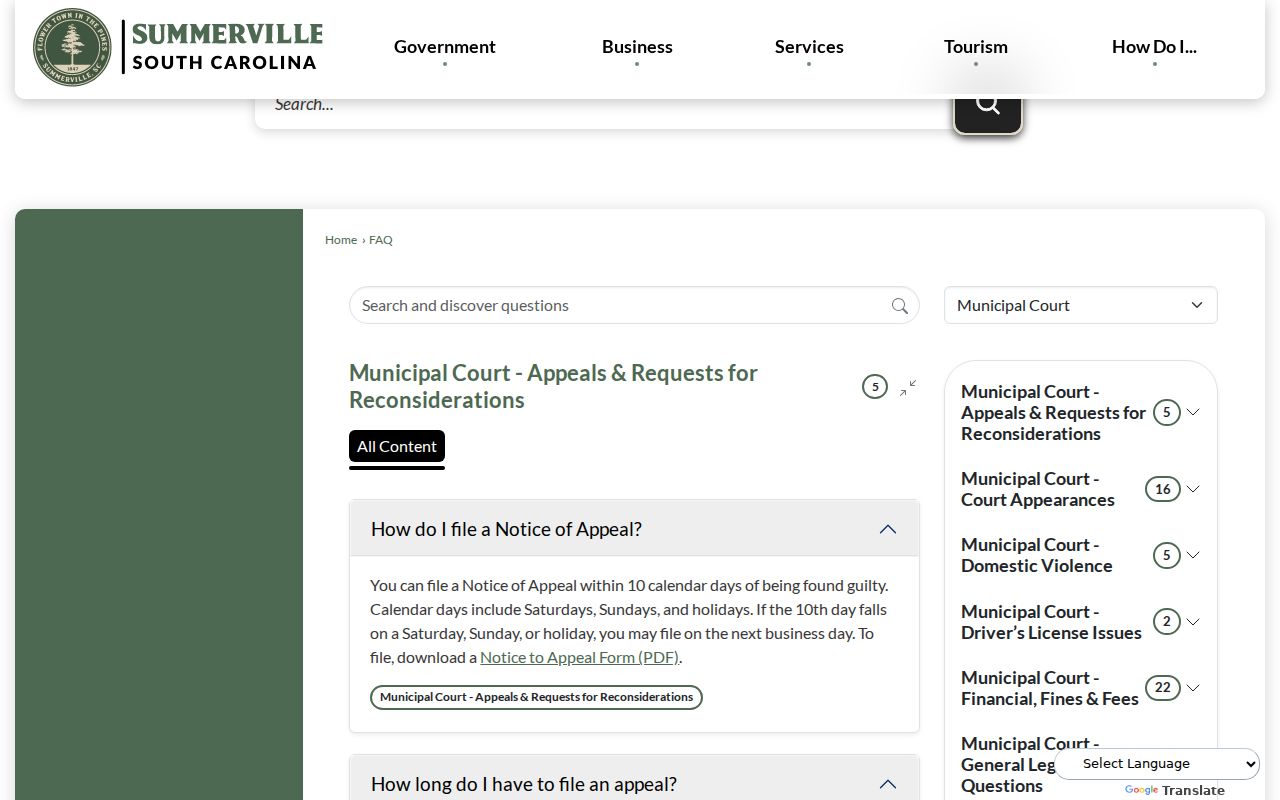Collapse all questions with the shrink arrows icon

tap(908, 388)
